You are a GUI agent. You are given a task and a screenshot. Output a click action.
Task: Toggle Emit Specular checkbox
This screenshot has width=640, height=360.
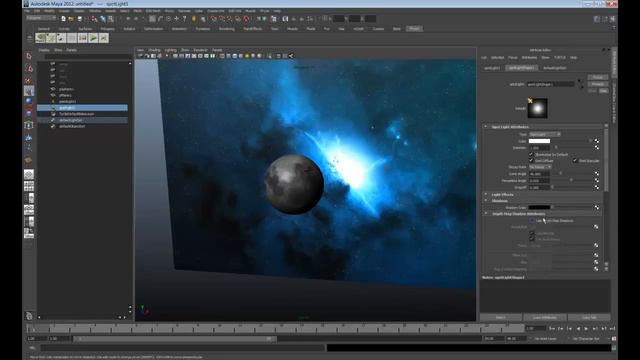[575, 160]
